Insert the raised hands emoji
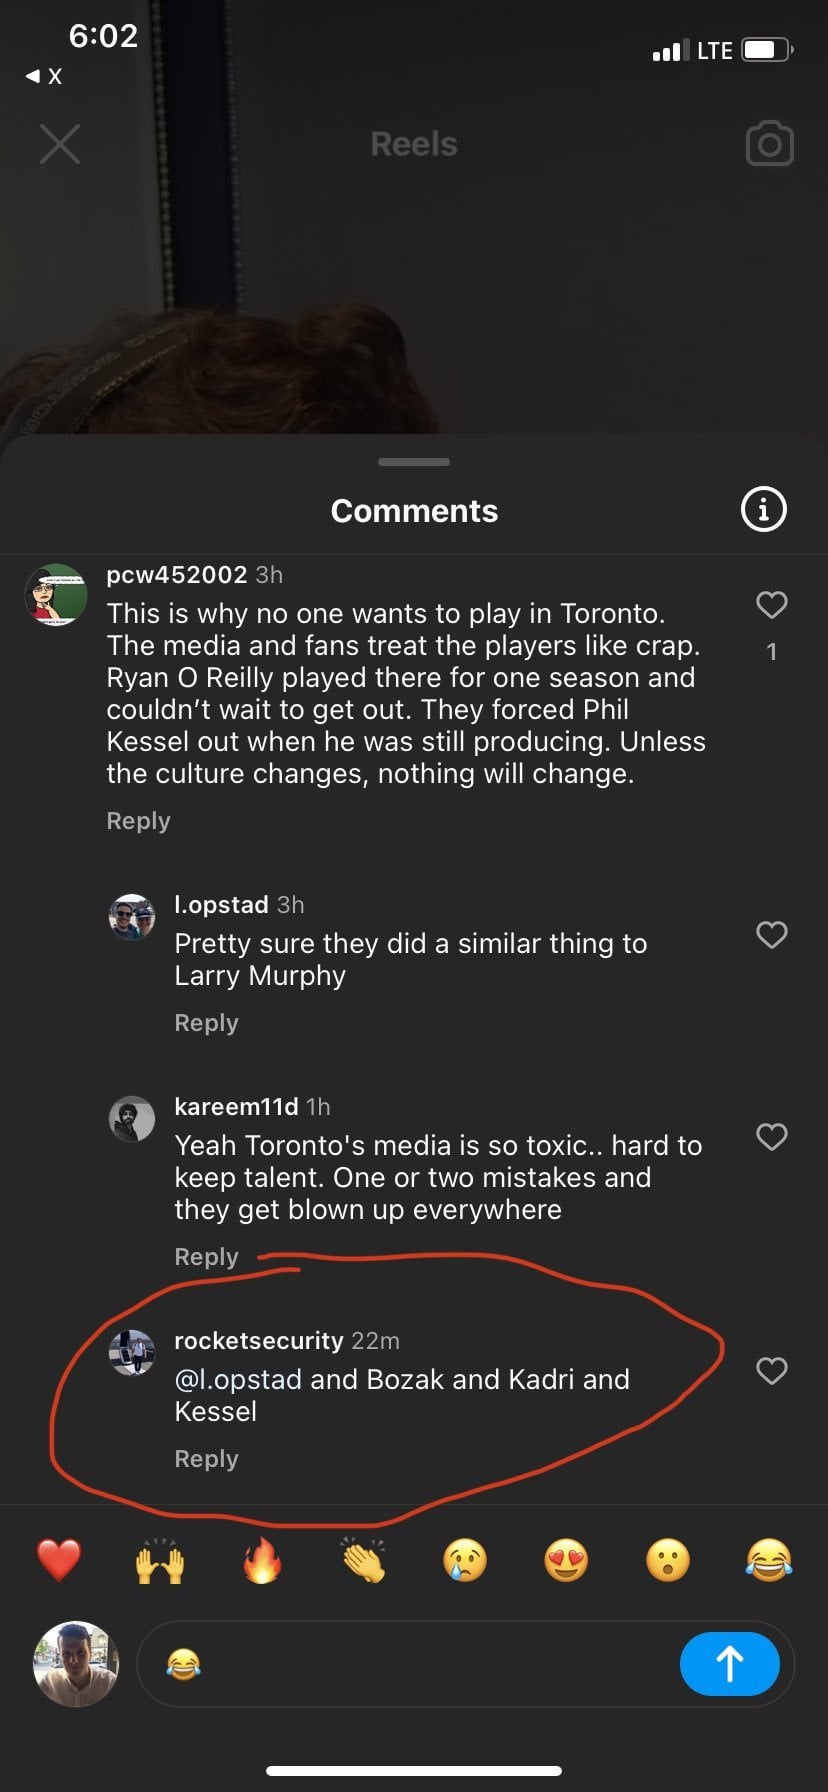The image size is (828, 1792). [x=160, y=1560]
